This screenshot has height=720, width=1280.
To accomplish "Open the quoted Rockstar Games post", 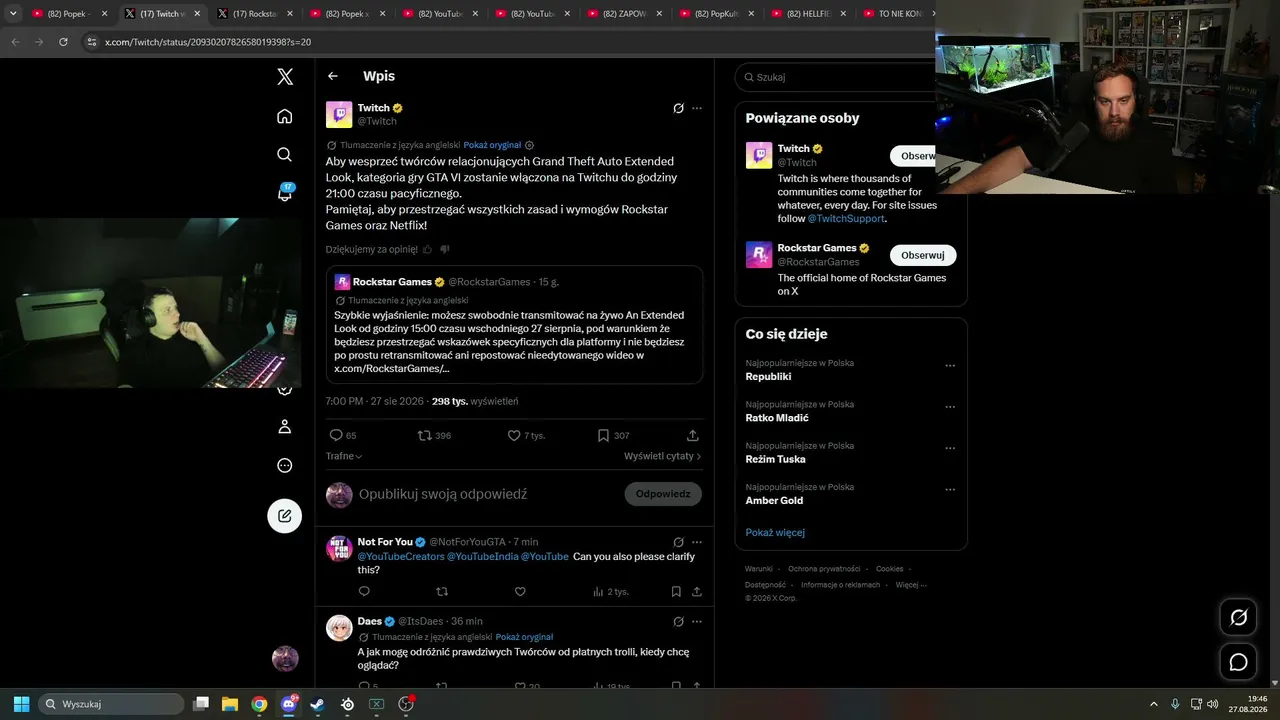I will (x=514, y=325).
